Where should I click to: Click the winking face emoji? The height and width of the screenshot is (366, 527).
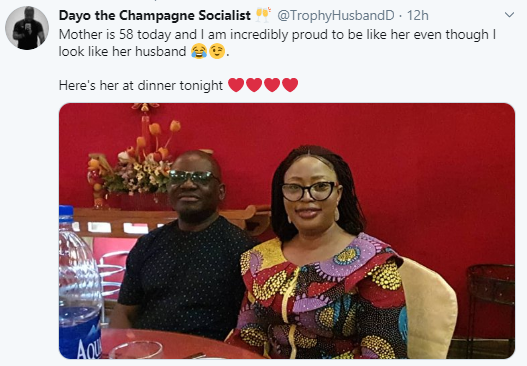pyautogui.click(x=217, y=51)
